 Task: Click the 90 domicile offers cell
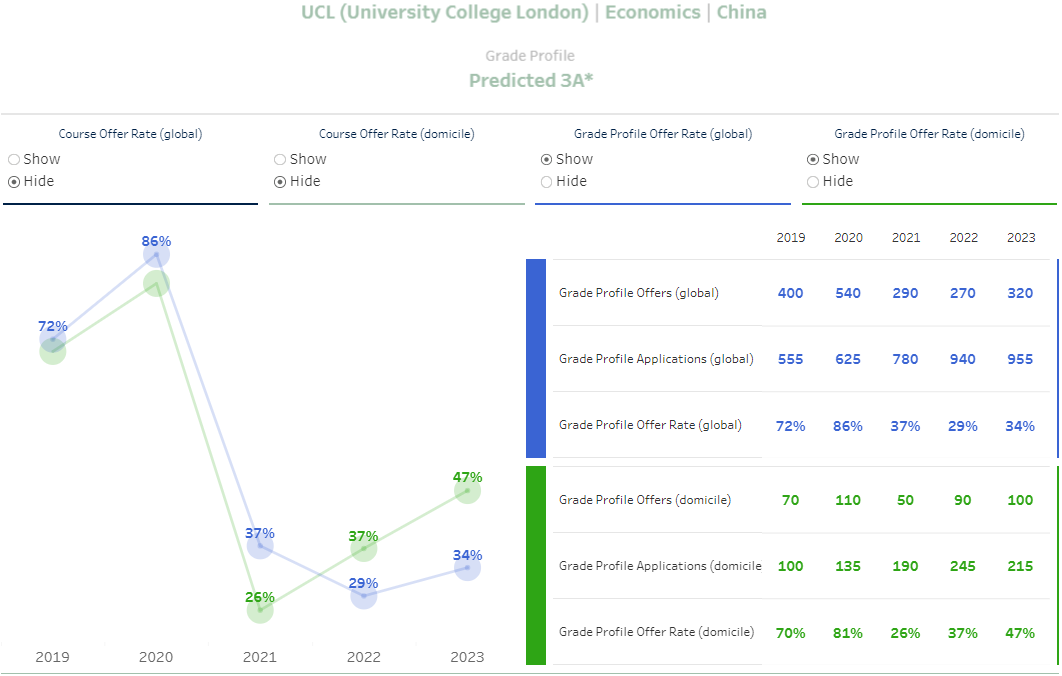[x=962, y=501]
